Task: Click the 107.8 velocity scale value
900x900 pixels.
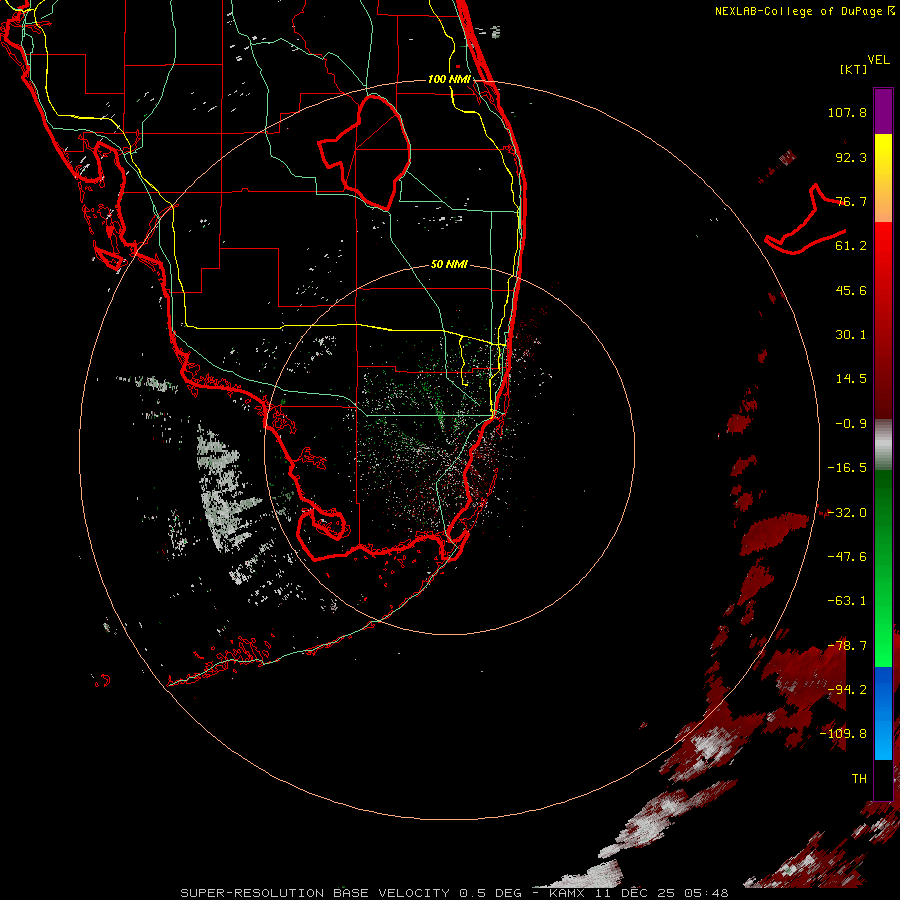Action: point(847,112)
